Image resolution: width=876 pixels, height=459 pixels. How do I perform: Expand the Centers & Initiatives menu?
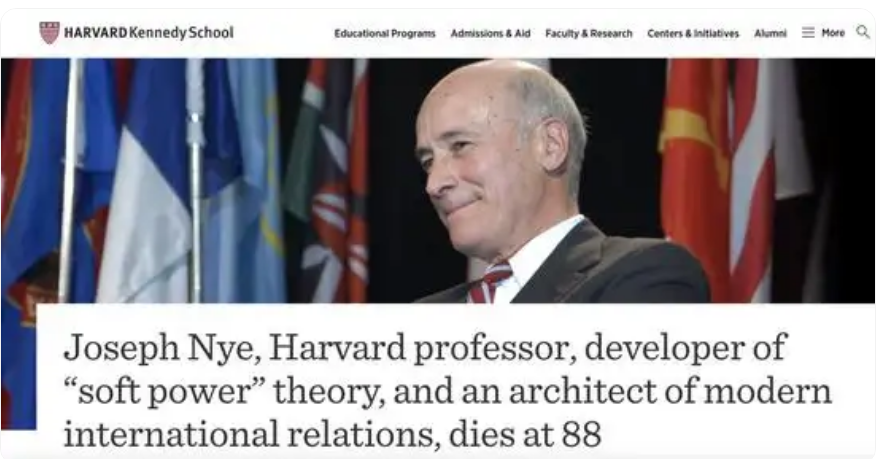(693, 34)
